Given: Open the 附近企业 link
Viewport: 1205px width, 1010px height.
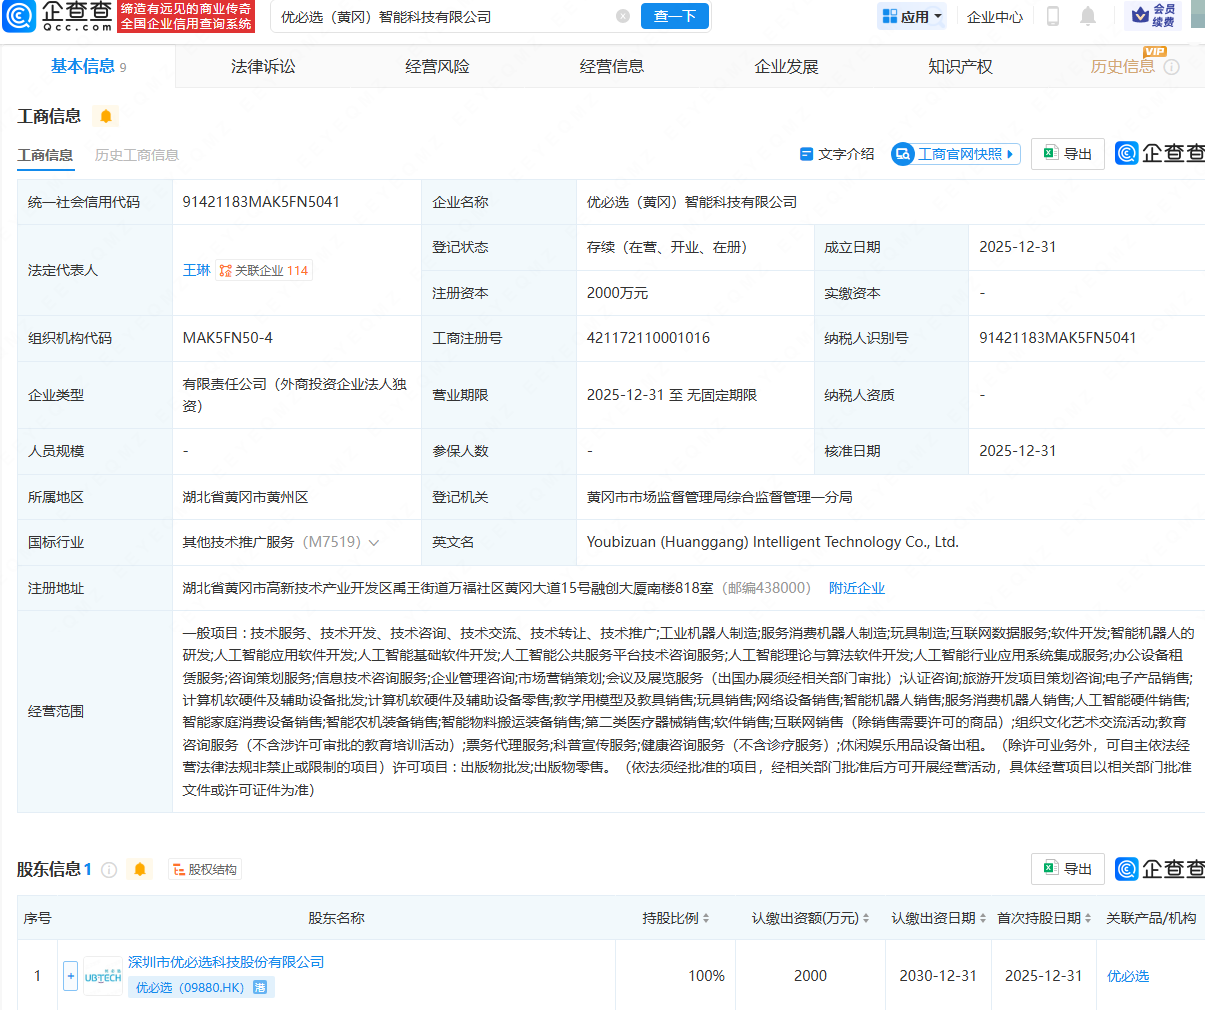Looking at the screenshot, I should [857, 588].
